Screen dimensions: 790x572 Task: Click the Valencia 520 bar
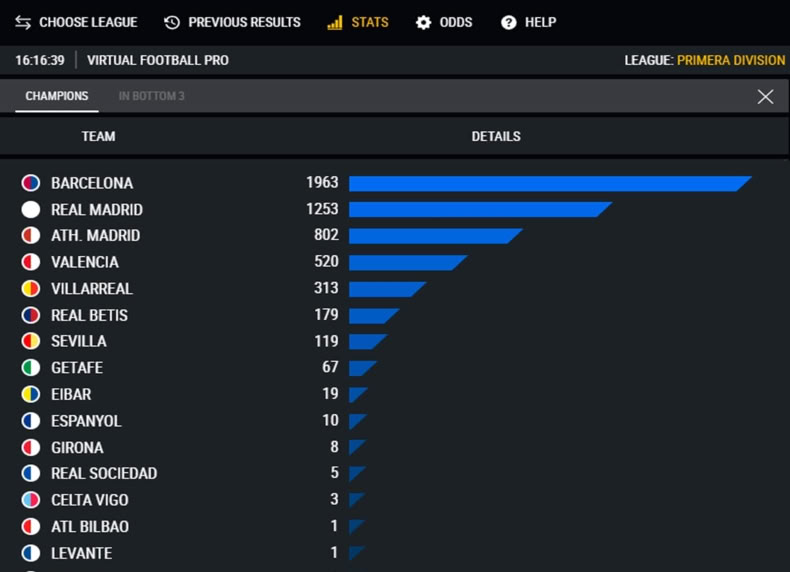click(x=408, y=263)
